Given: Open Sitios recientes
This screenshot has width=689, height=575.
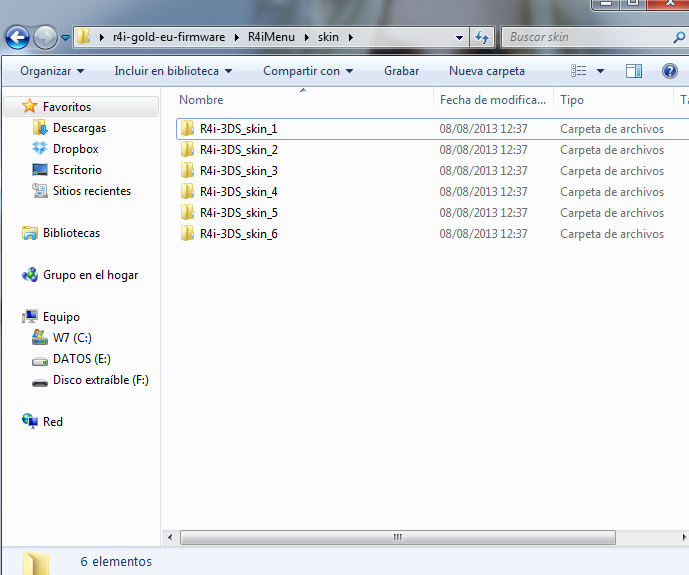Looking at the screenshot, I should tap(92, 191).
